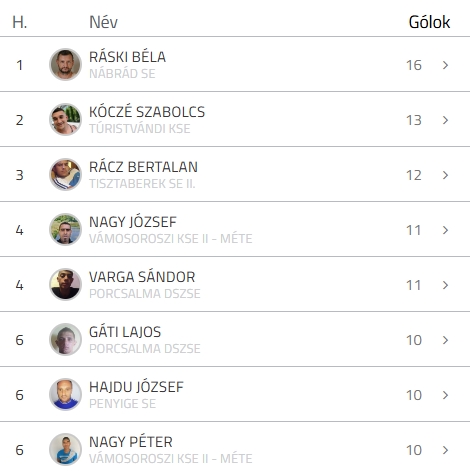
Task: Open Ráski Béla's profile photo
Action: tap(65, 64)
